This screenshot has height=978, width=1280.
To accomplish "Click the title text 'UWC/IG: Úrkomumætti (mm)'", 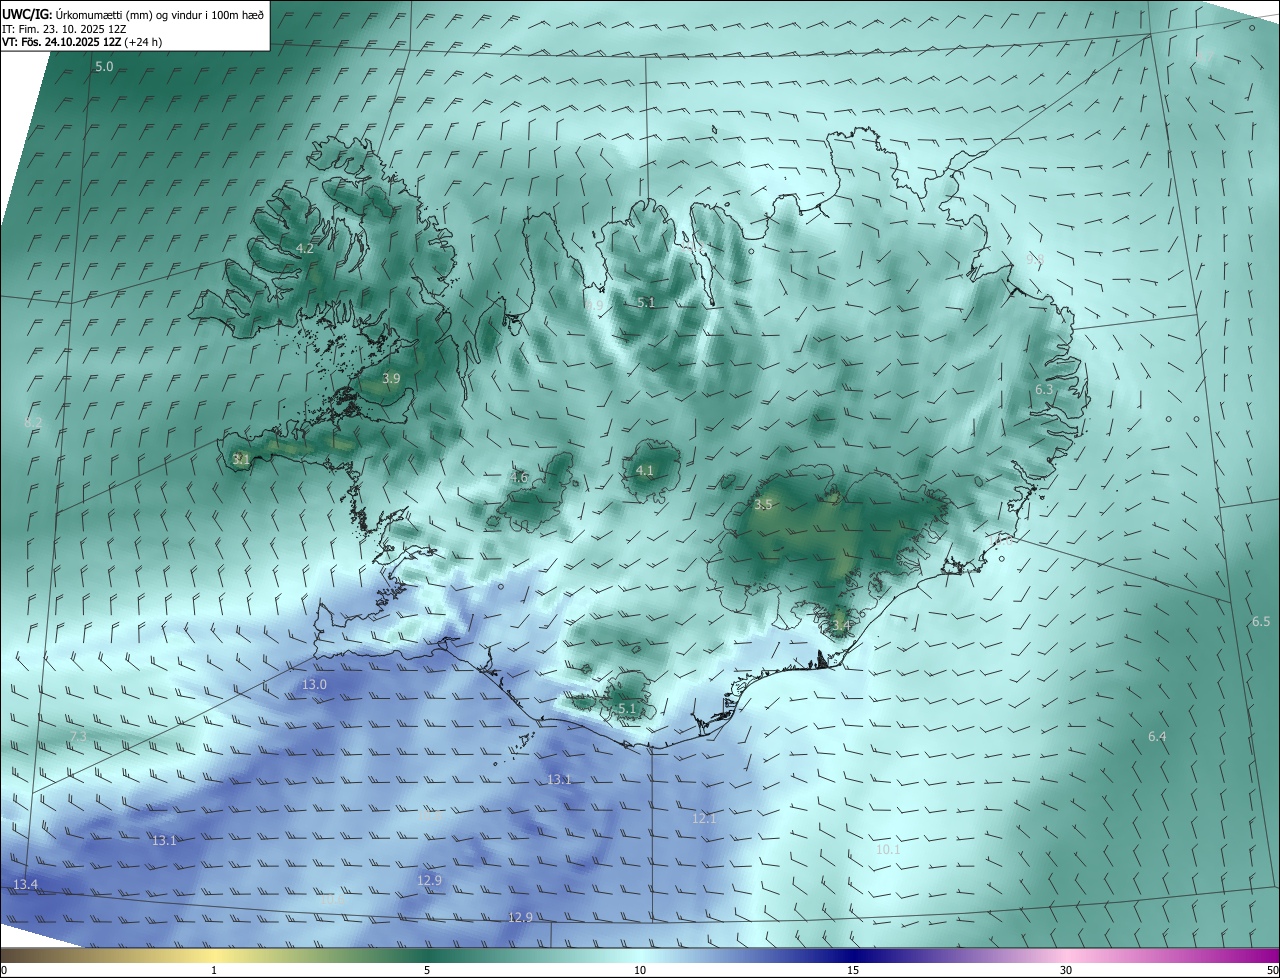I will (74, 15).
